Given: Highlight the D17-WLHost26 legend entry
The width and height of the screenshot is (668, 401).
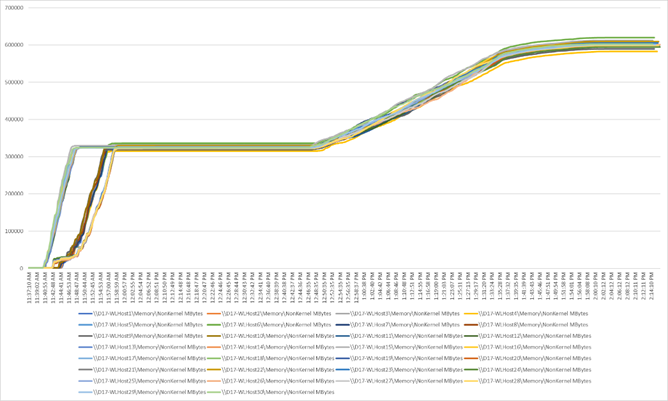Looking at the screenshot, I should (x=271, y=381).
